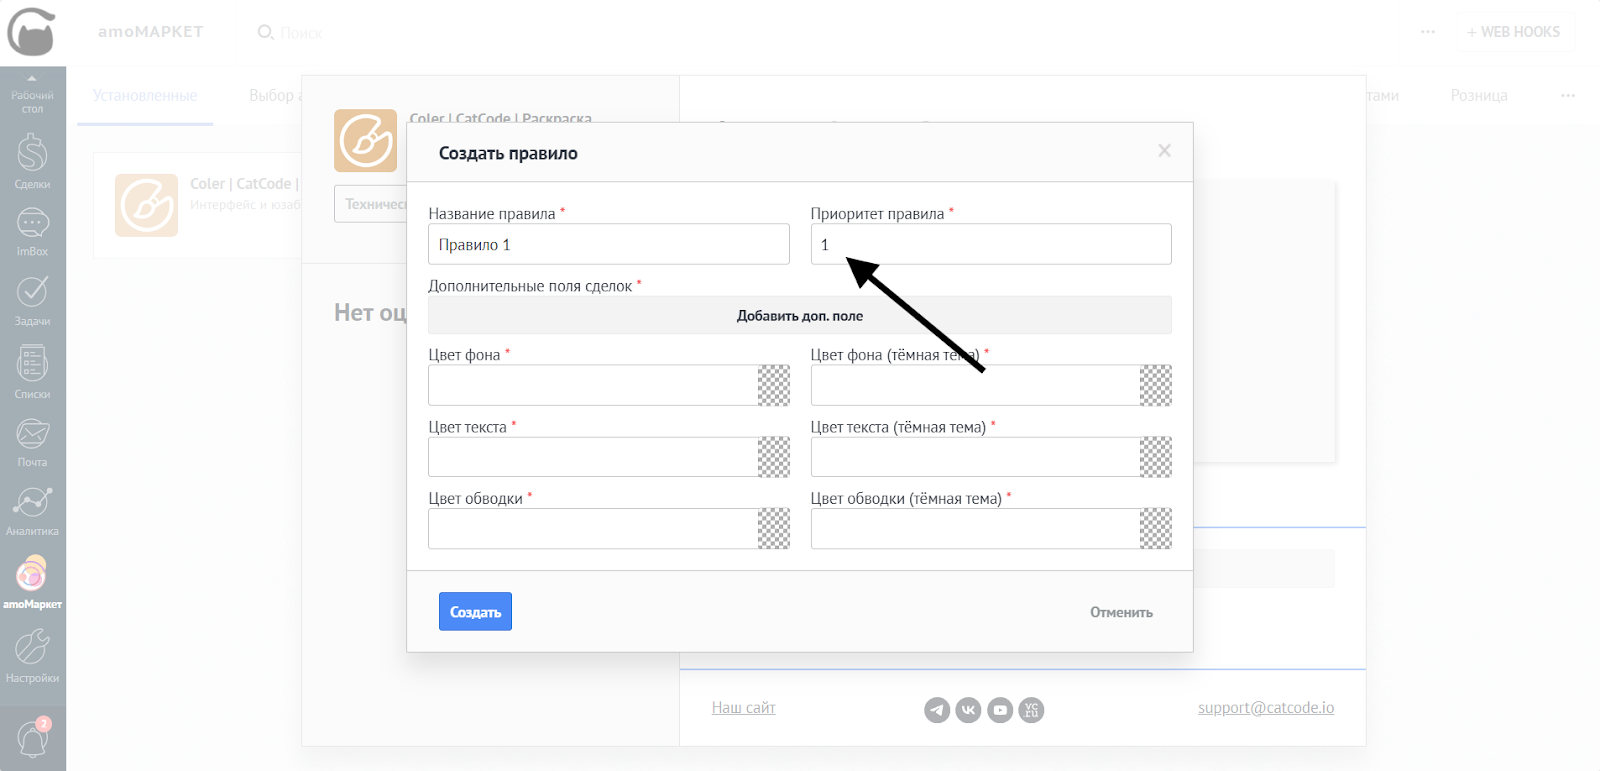Open Цвет текста (тёмная тема) color swatch
The width and height of the screenshot is (1600, 771).
pyautogui.click(x=1156, y=457)
